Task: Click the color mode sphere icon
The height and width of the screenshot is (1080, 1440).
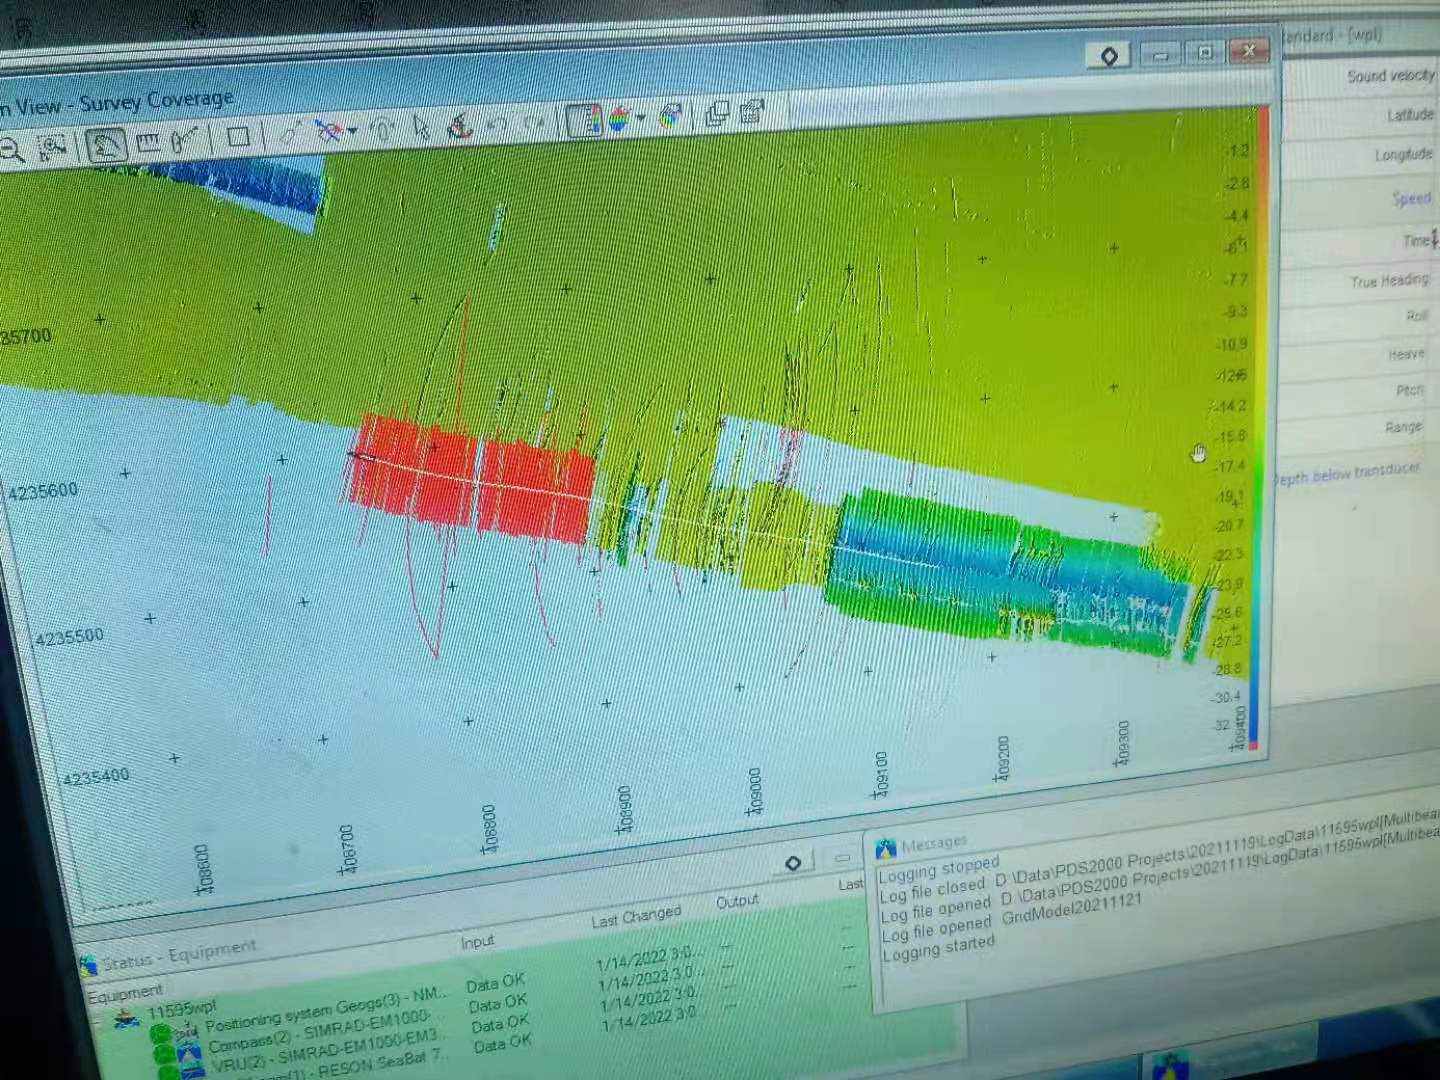Action: (x=619, y=119)
